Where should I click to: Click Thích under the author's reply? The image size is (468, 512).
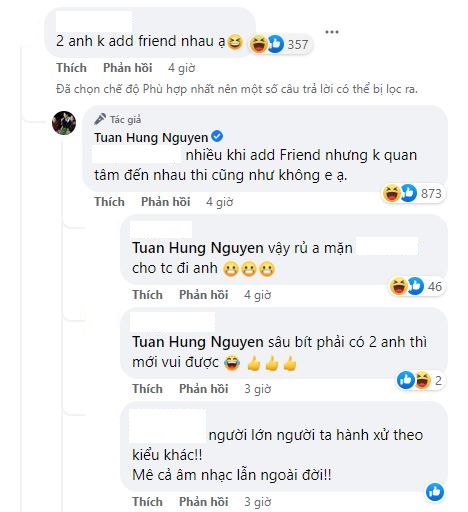coord(109,202)
